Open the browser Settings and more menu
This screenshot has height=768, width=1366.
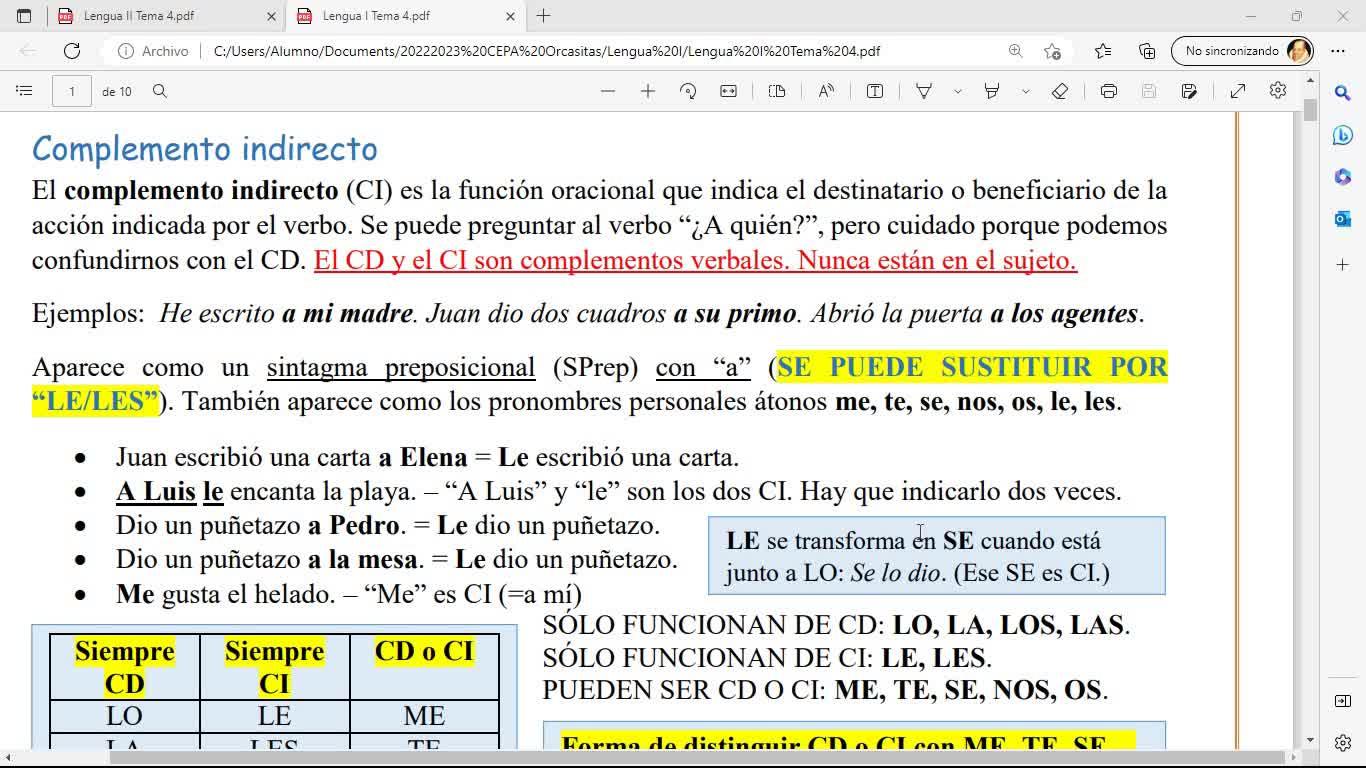1338,51
